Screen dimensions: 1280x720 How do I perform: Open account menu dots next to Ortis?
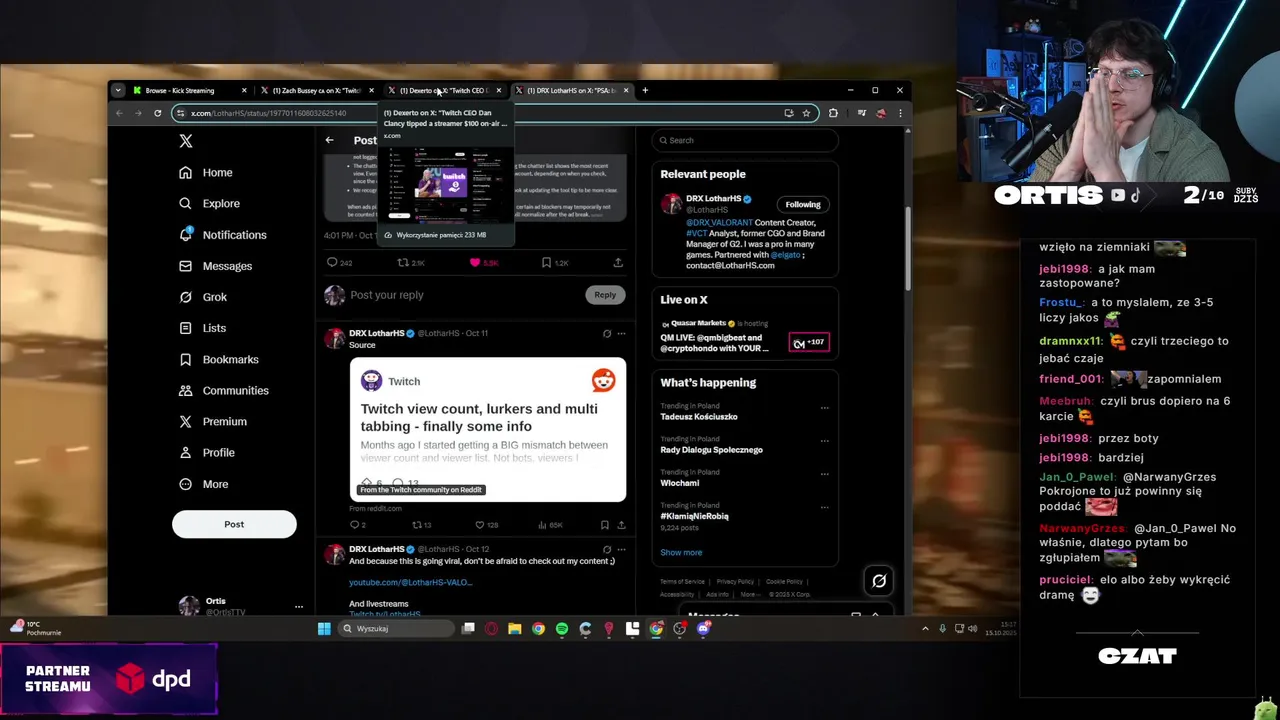click(x=298, y=606)
